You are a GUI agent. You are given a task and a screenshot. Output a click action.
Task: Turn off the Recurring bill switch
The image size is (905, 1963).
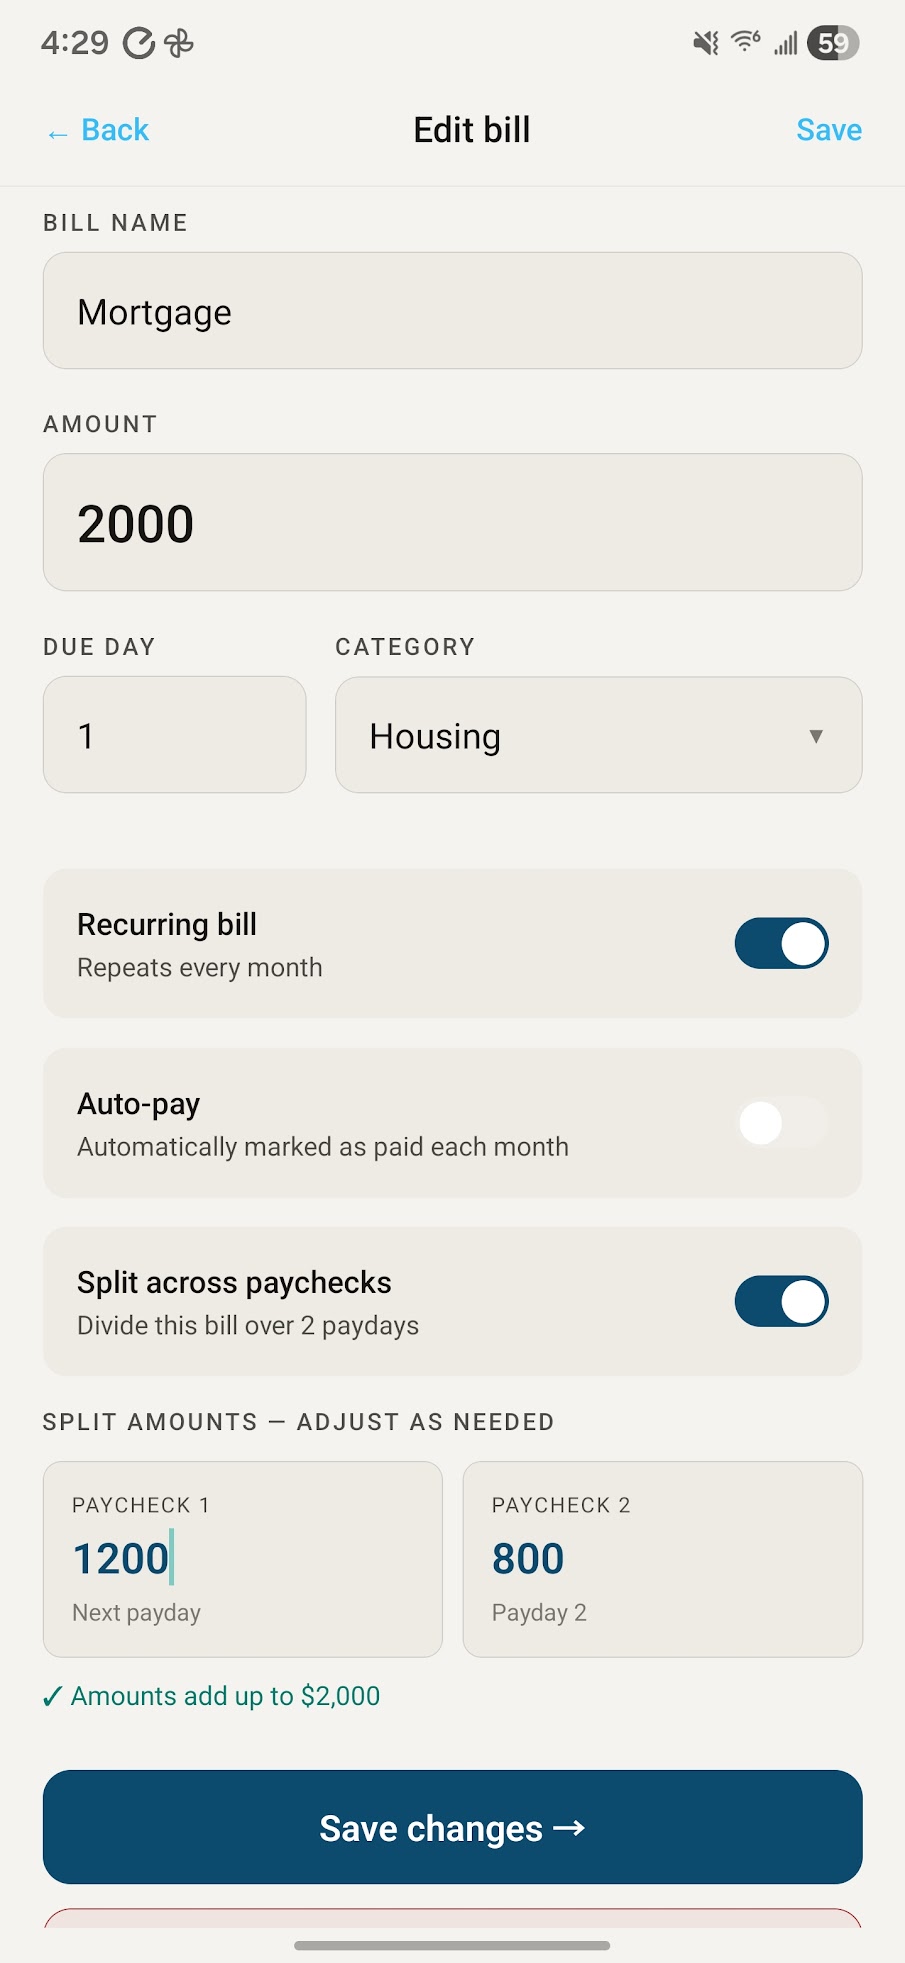pyautogui.click(x=781, y=943)
